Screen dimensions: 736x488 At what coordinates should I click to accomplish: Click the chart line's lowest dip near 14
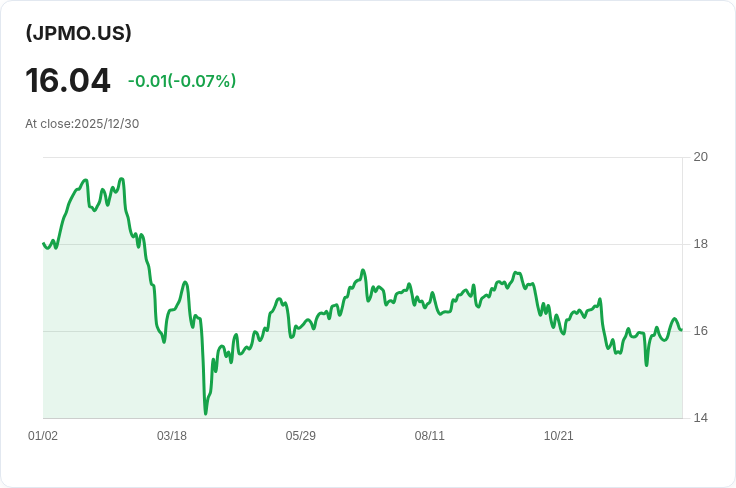[206, 412]
